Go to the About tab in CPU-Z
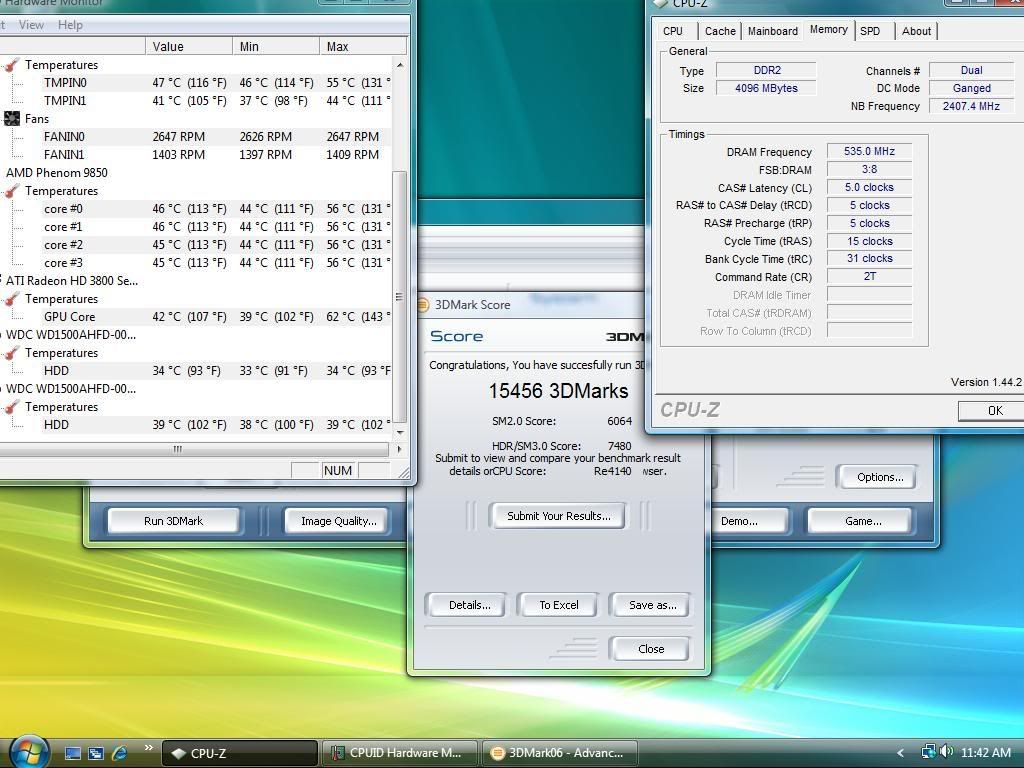 point(916,31)
